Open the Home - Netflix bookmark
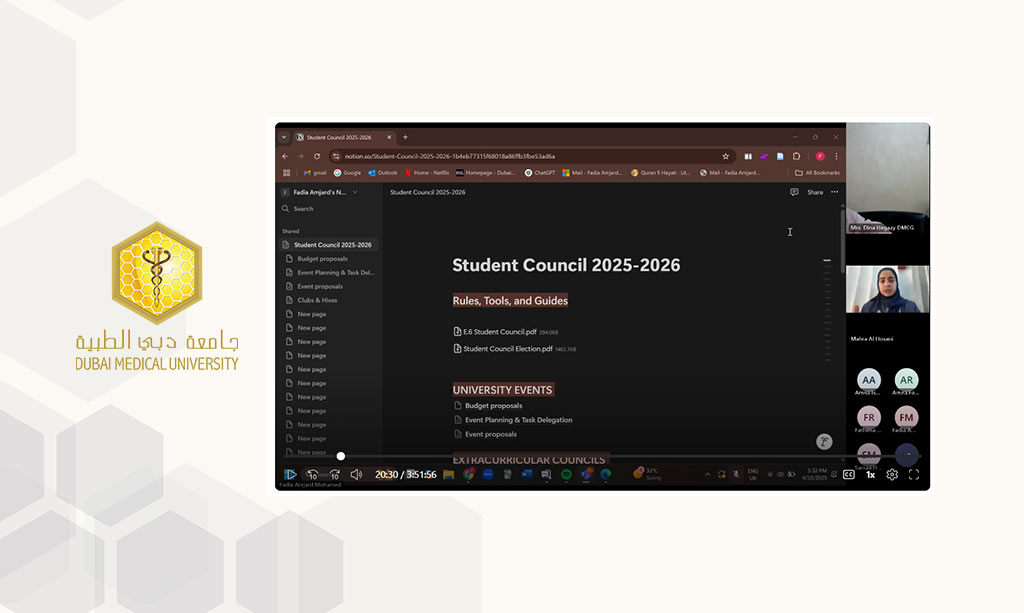The height and width of the screenshot is (613, 1024). (427, 173)
